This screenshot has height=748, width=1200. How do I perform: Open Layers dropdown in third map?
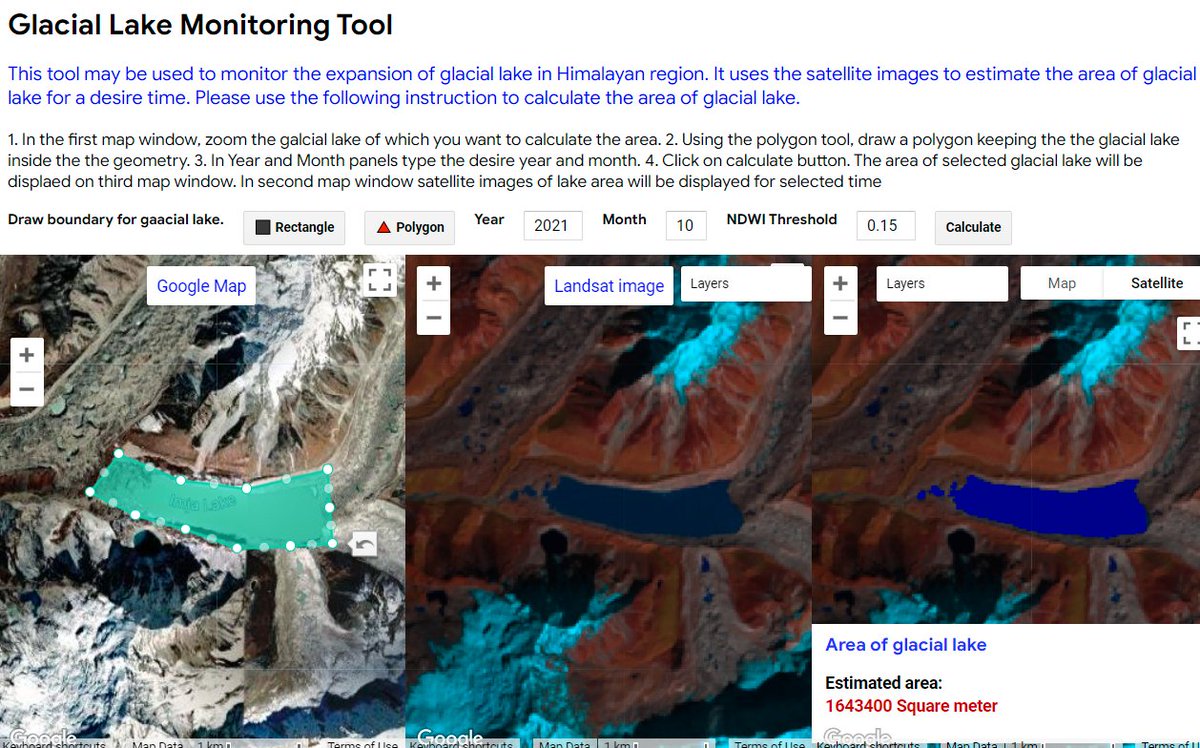click(942, 284)
